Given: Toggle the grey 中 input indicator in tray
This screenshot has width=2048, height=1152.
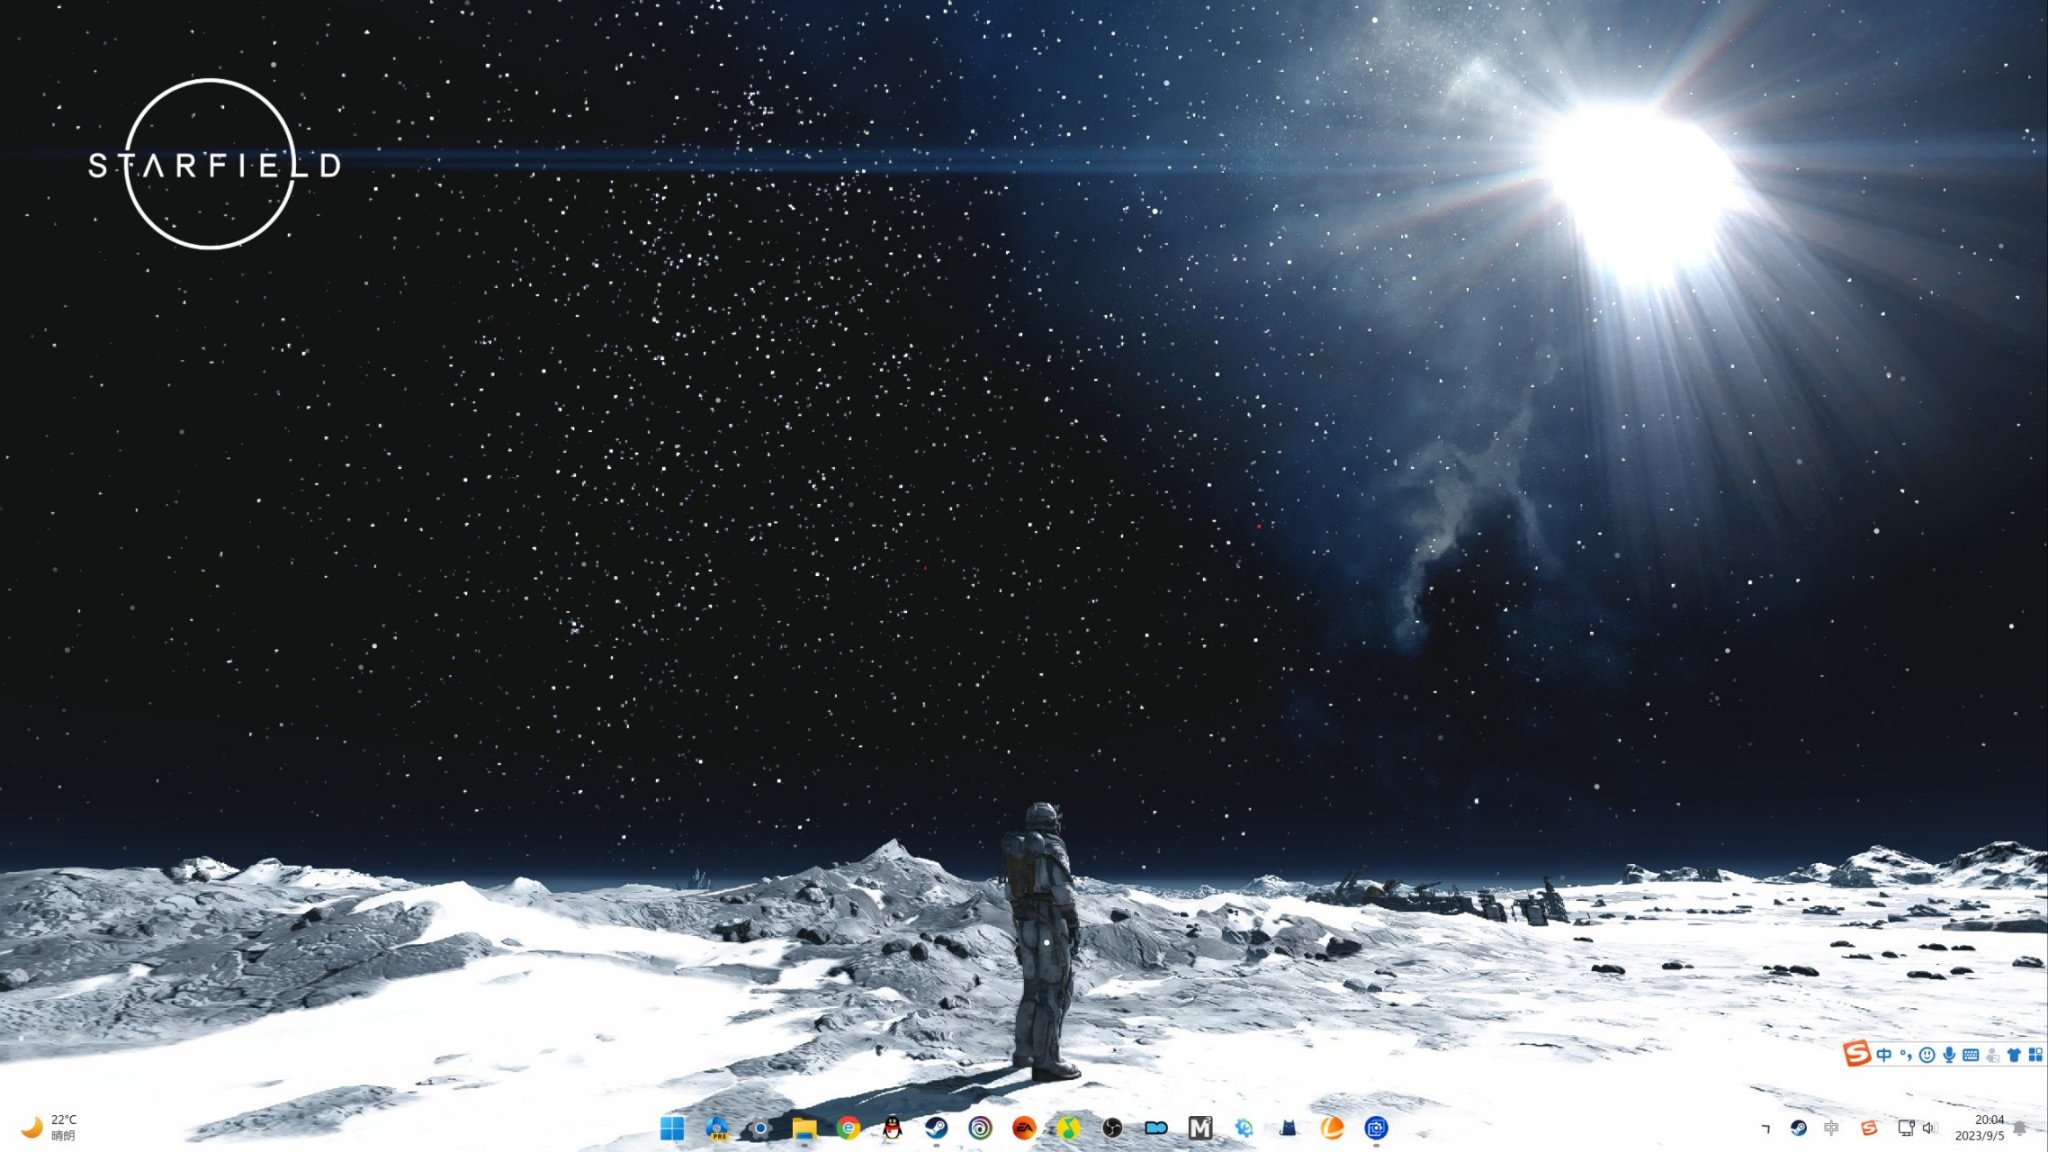Looking at the screenshot, I should tap(1831, 1129).
